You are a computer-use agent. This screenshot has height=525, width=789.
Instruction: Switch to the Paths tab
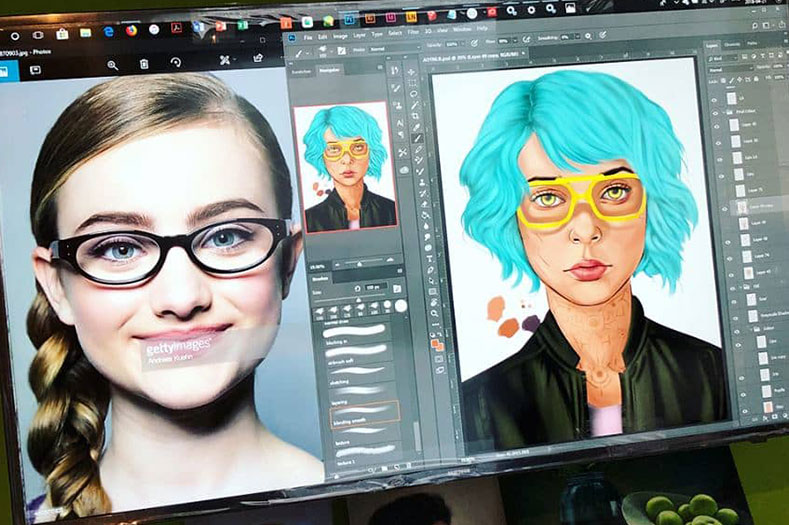(x=752, y=44)
